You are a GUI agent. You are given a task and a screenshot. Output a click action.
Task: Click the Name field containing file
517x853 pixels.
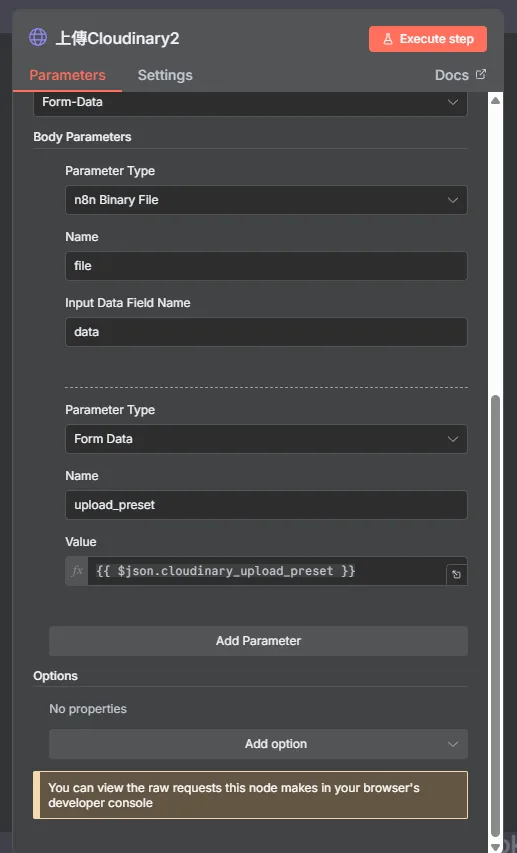point(266,265)
